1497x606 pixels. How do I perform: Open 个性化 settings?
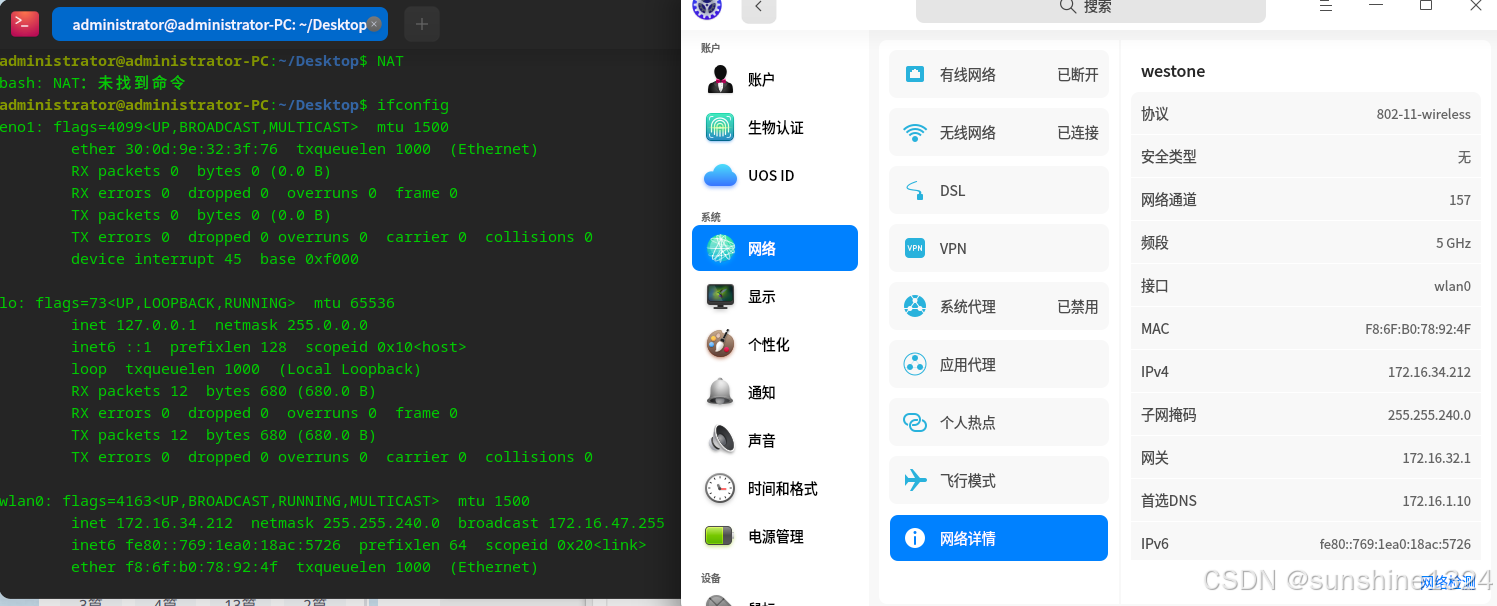click(x=775, y=344)
